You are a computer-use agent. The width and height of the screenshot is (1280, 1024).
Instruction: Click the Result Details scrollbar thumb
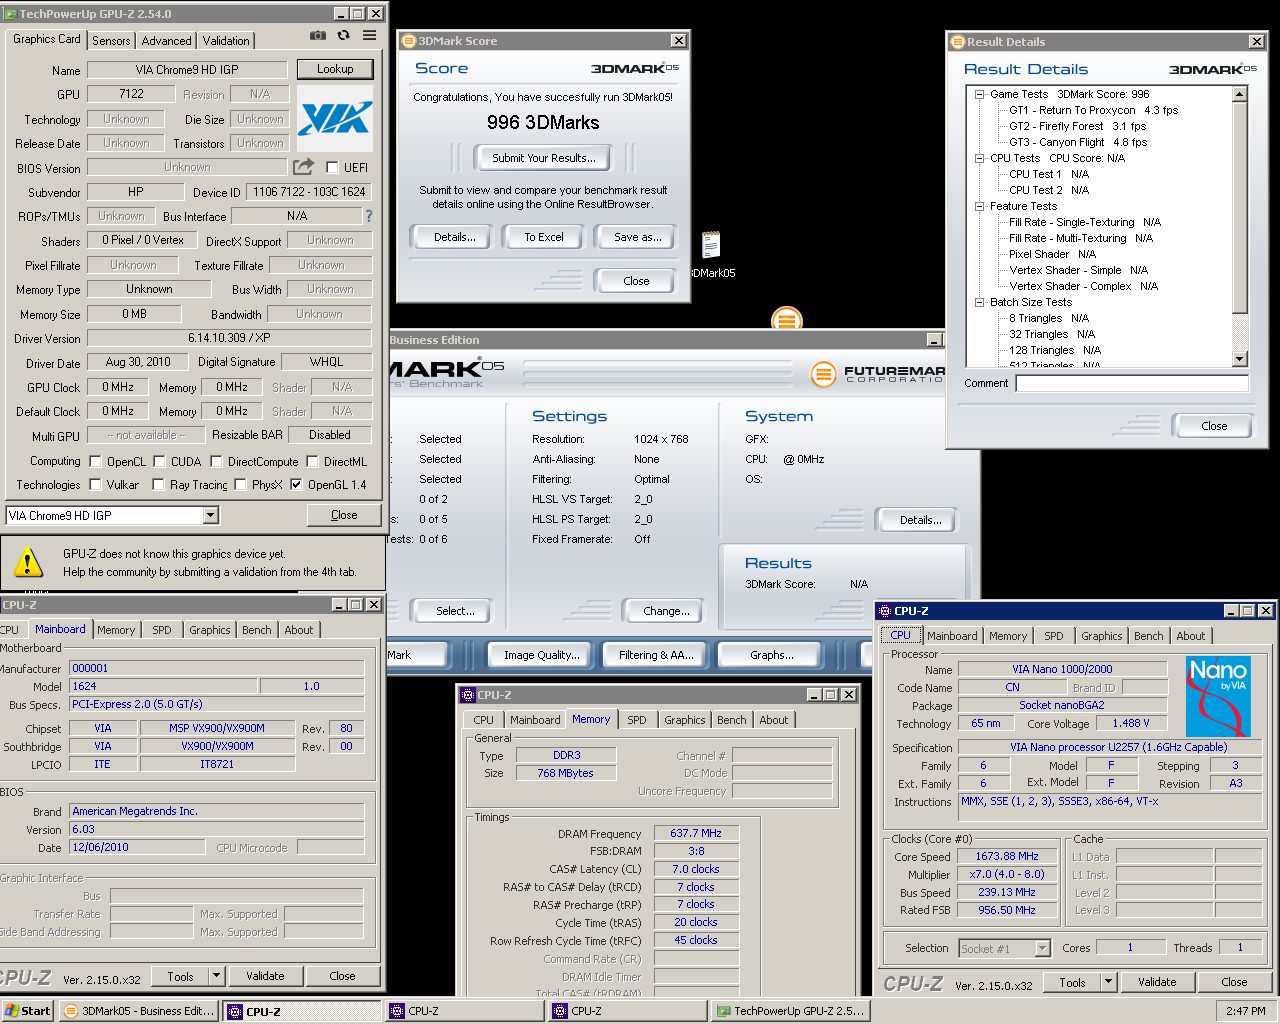pyautogui.click(x=1240, y=208)
